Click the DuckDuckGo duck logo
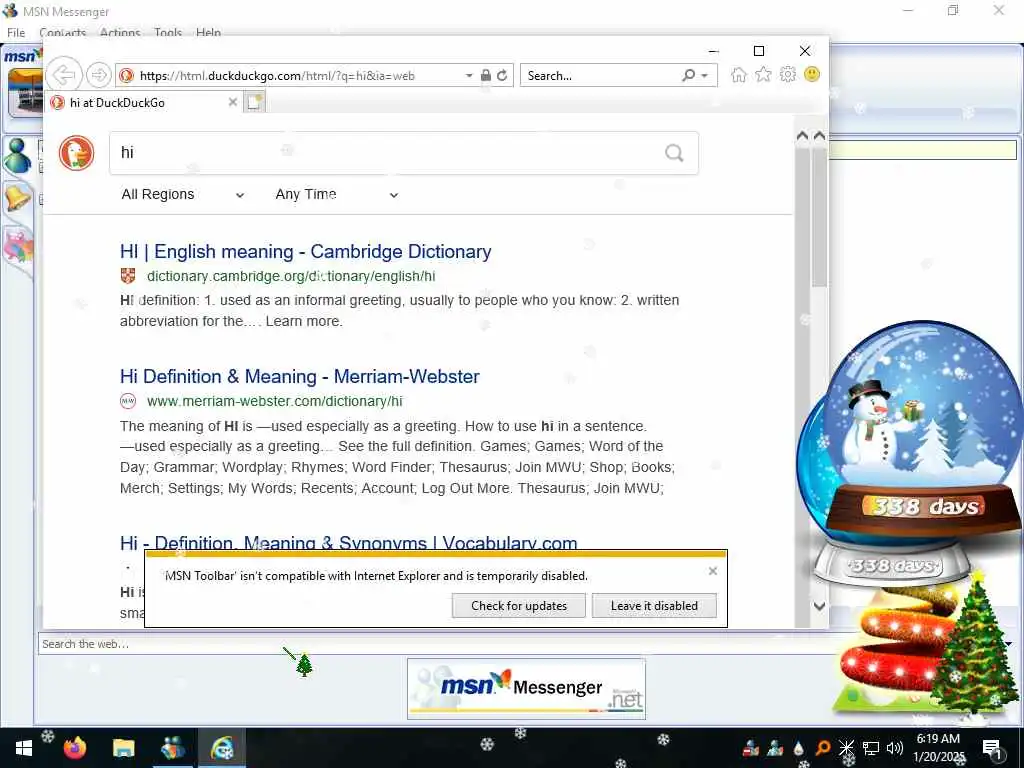 click(76, 153)
